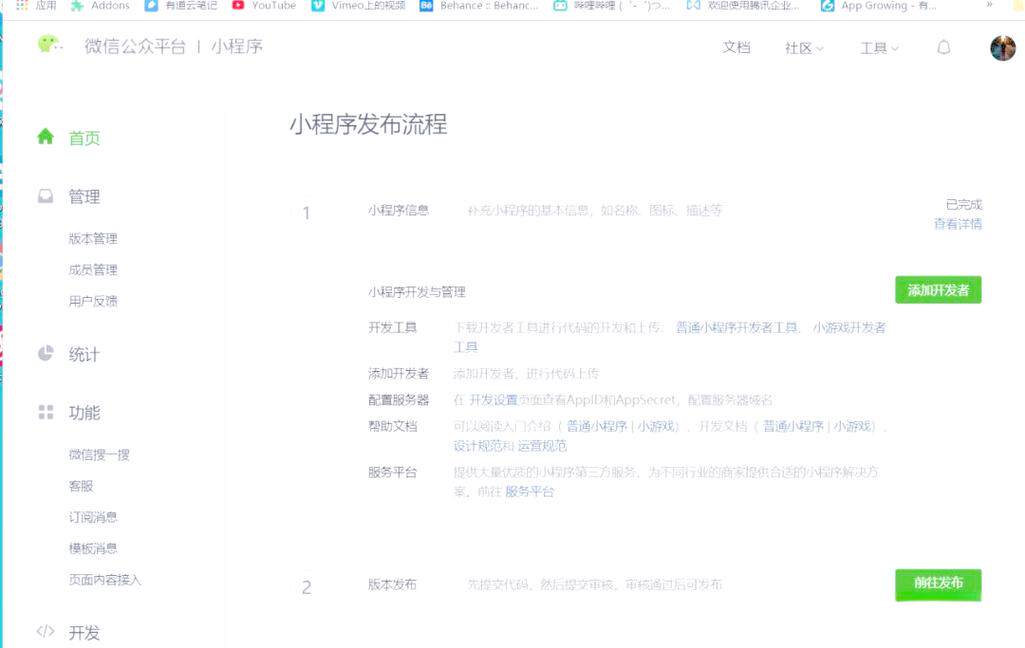The width and height of the screenshot is (1025, 648).
Task: Click the 功能 grid icon
Action: pos(46,412)
